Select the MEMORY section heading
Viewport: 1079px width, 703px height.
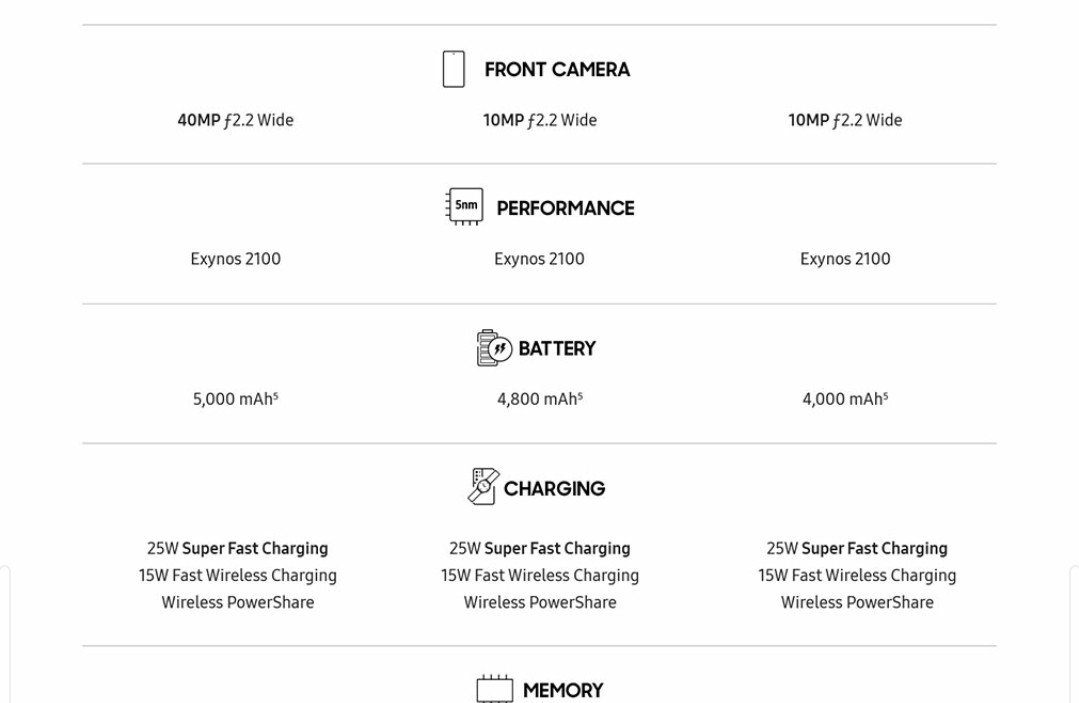(x=563, y=691)
